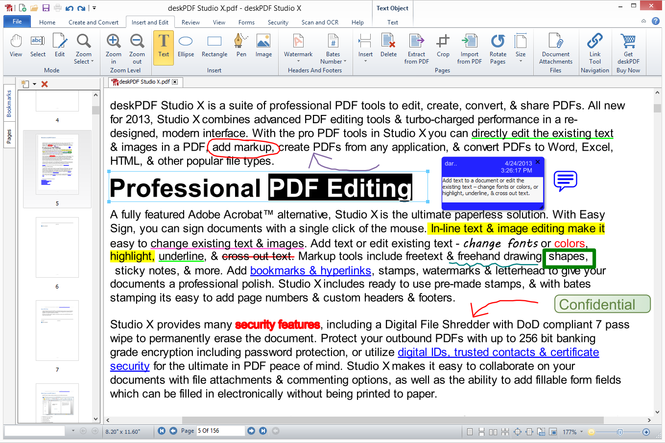
Task: Select the View hand tool
Action: (16, 46)
